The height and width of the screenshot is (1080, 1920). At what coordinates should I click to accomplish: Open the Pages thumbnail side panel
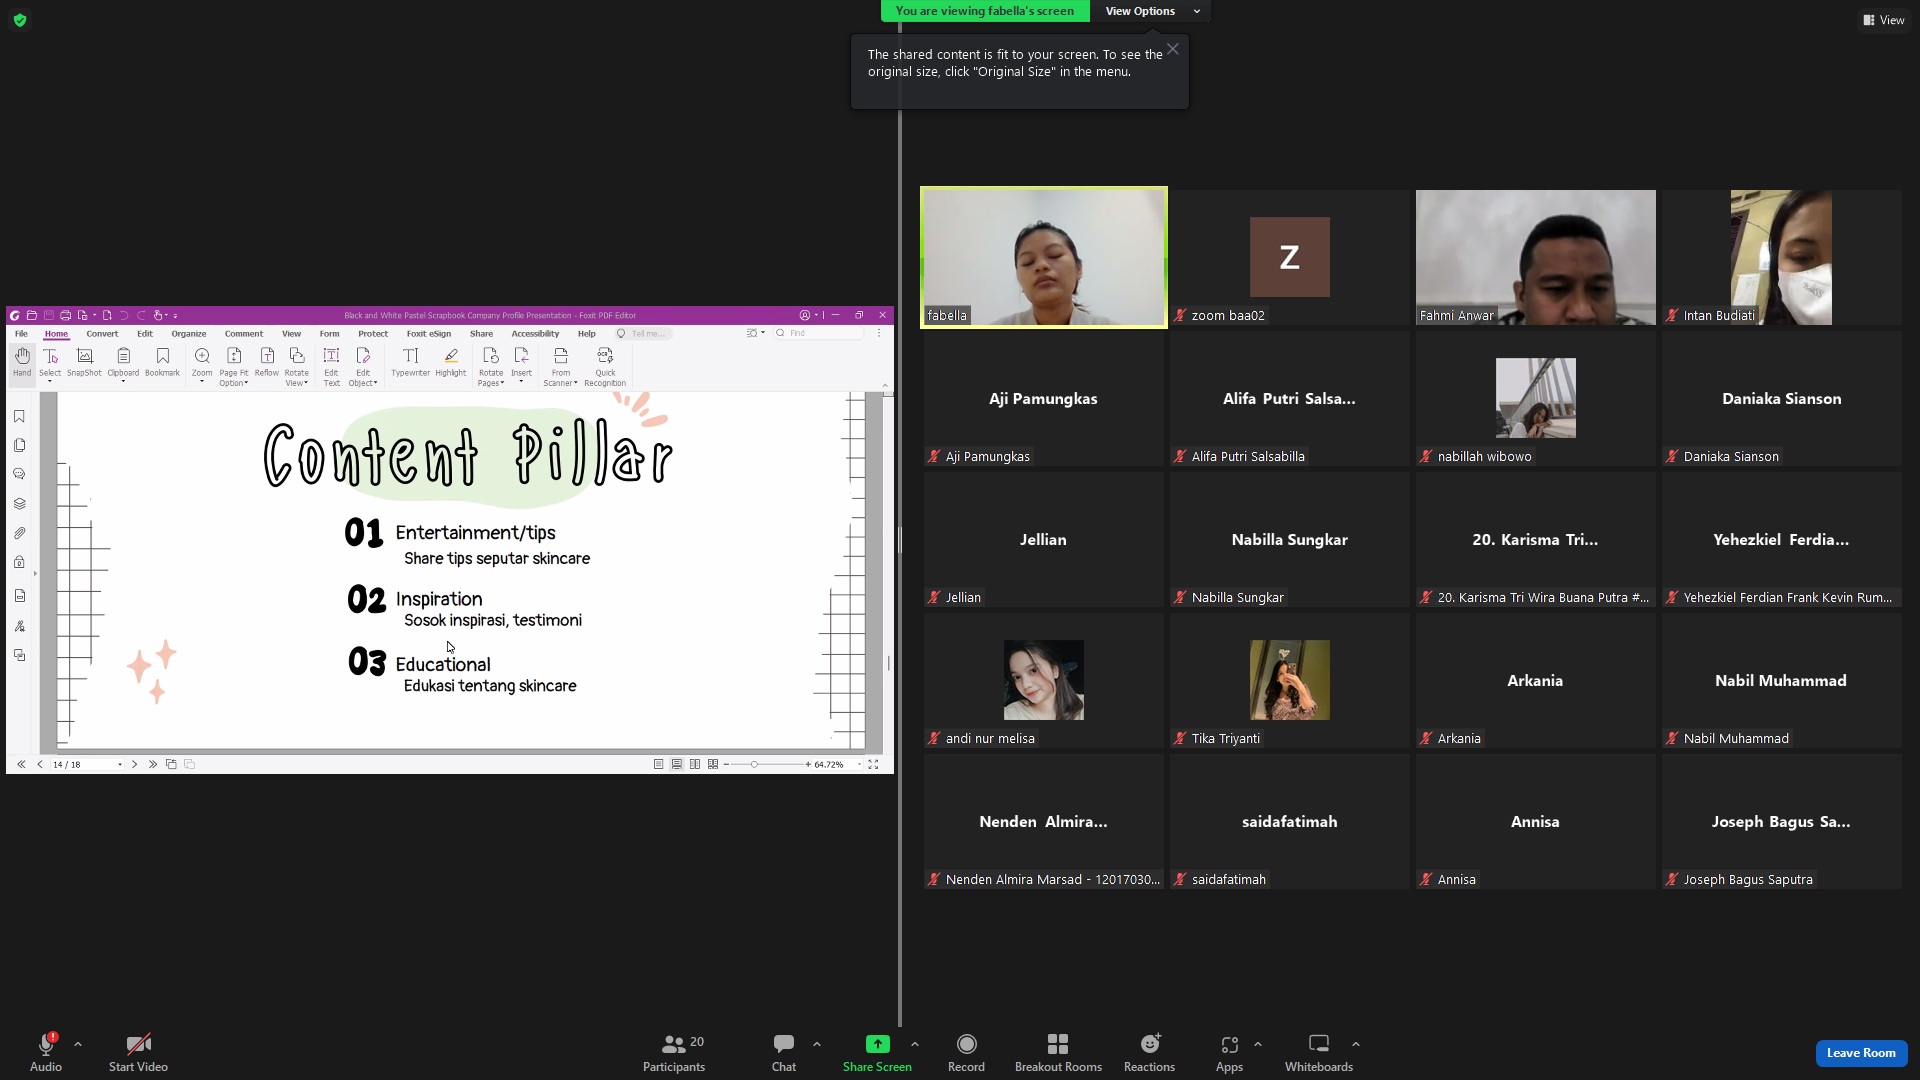(19, 445)
